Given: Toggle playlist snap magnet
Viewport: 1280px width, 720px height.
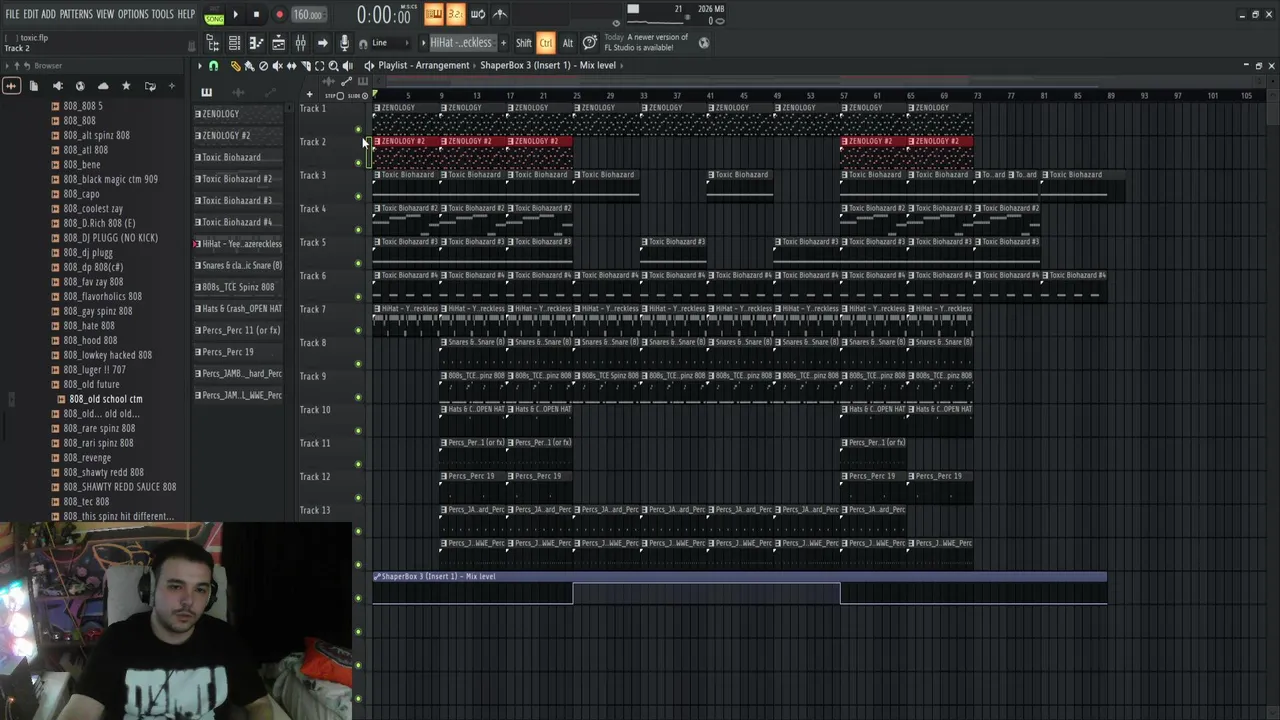Looking at the screenshot, I should coord(213,66).
